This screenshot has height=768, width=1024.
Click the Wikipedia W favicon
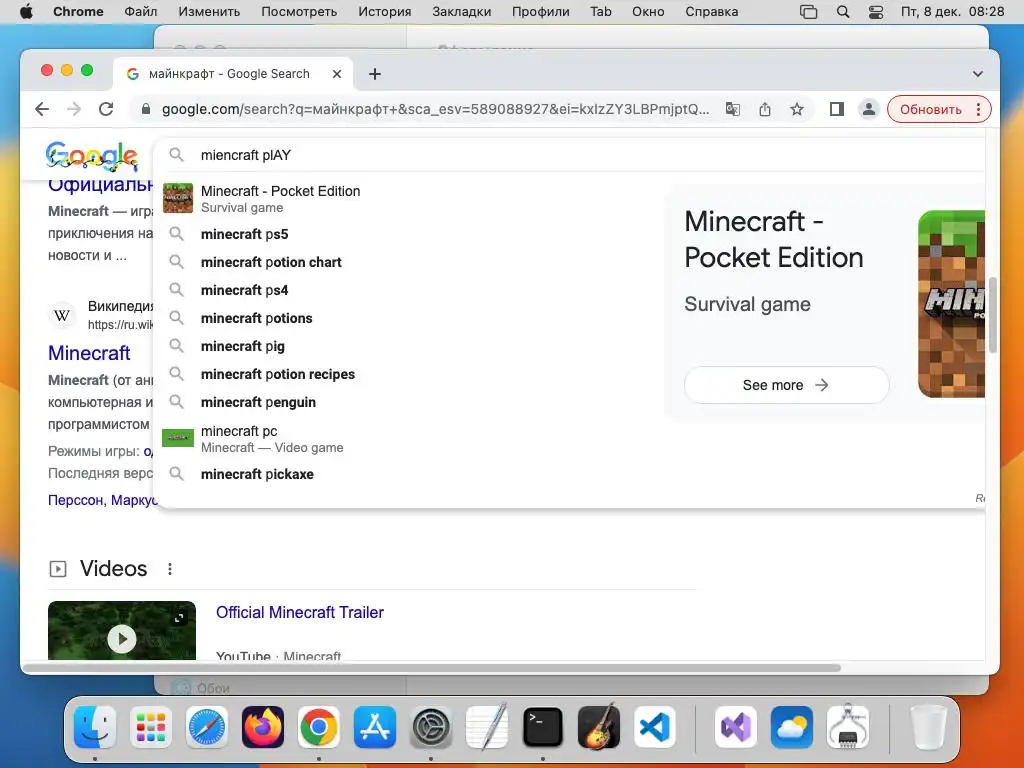[62, 316]
